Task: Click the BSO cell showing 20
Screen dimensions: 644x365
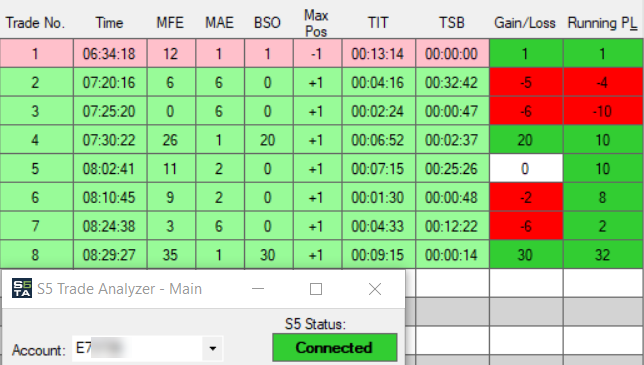Action: (269, 140)
